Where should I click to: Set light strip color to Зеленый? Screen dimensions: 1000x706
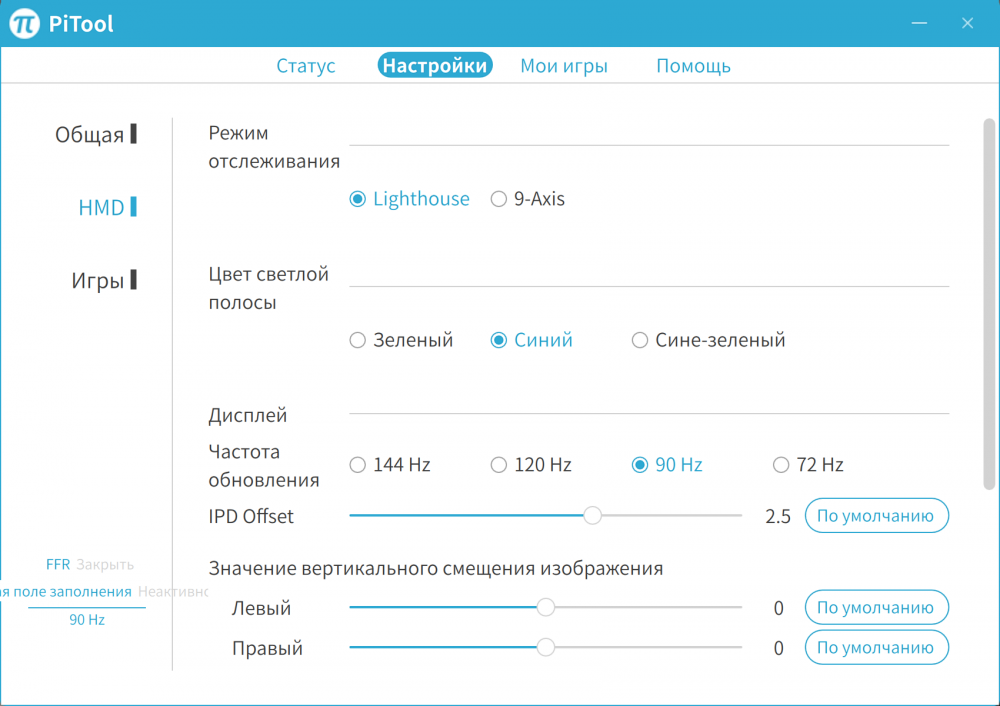357,340
